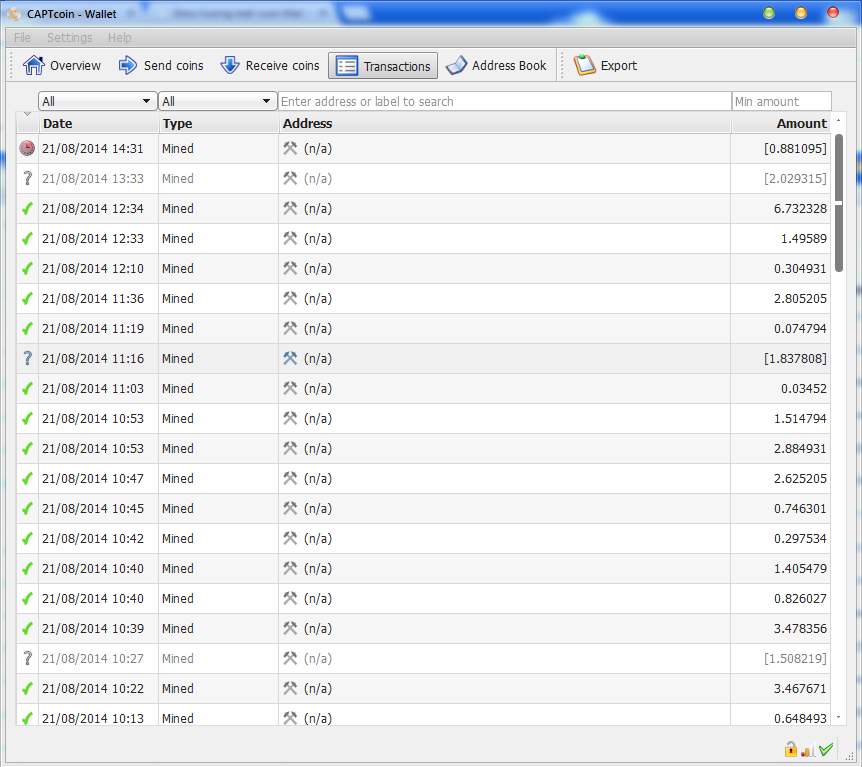Click the Export clipboard icon
Screen dimensions: 862x767
click(584, 66)
